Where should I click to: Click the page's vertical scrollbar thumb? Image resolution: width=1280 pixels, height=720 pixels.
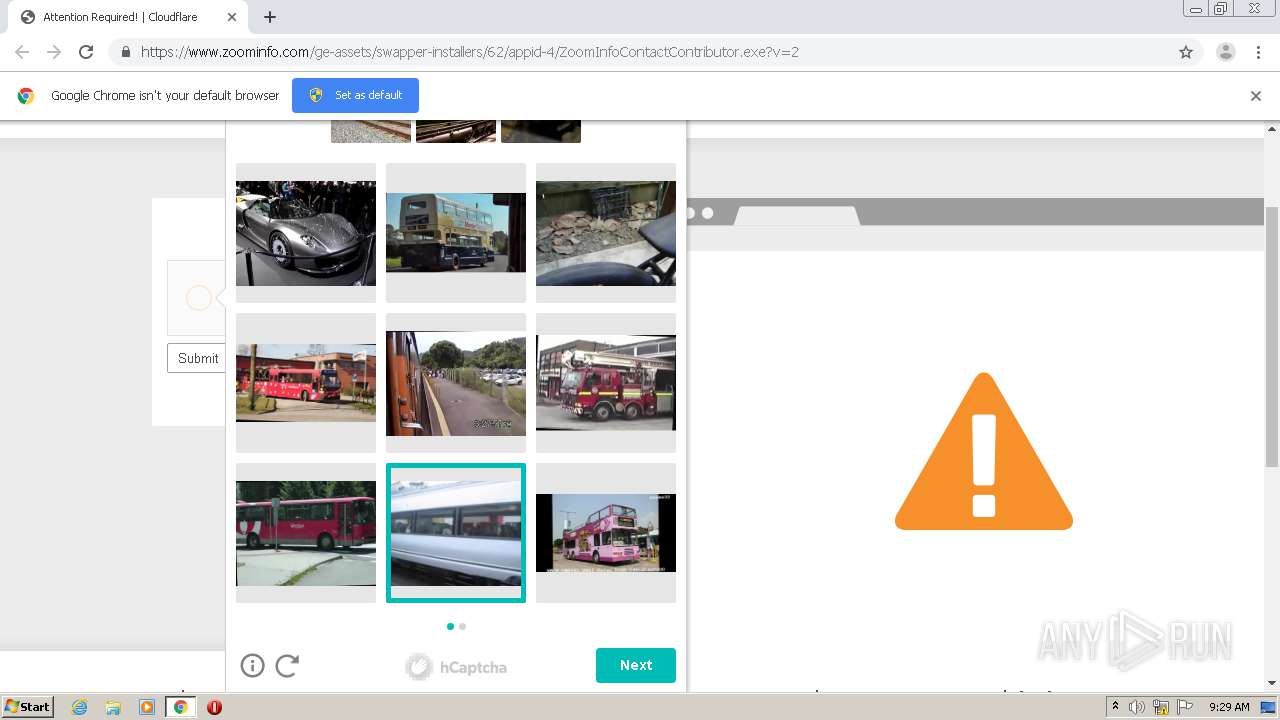click(1272, 337)
